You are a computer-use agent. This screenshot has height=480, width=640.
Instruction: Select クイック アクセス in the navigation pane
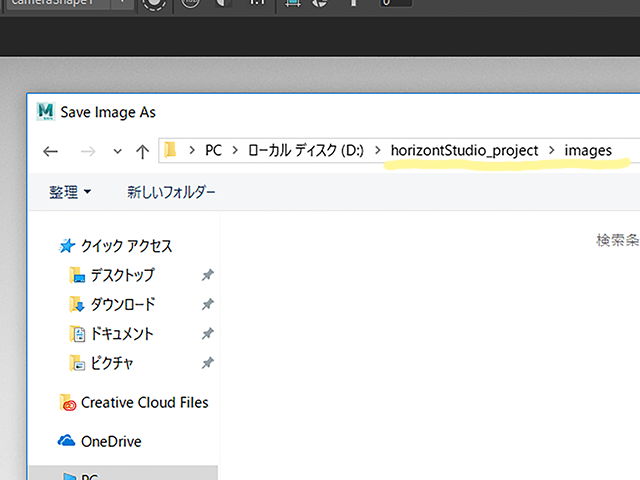click(127, 246)
